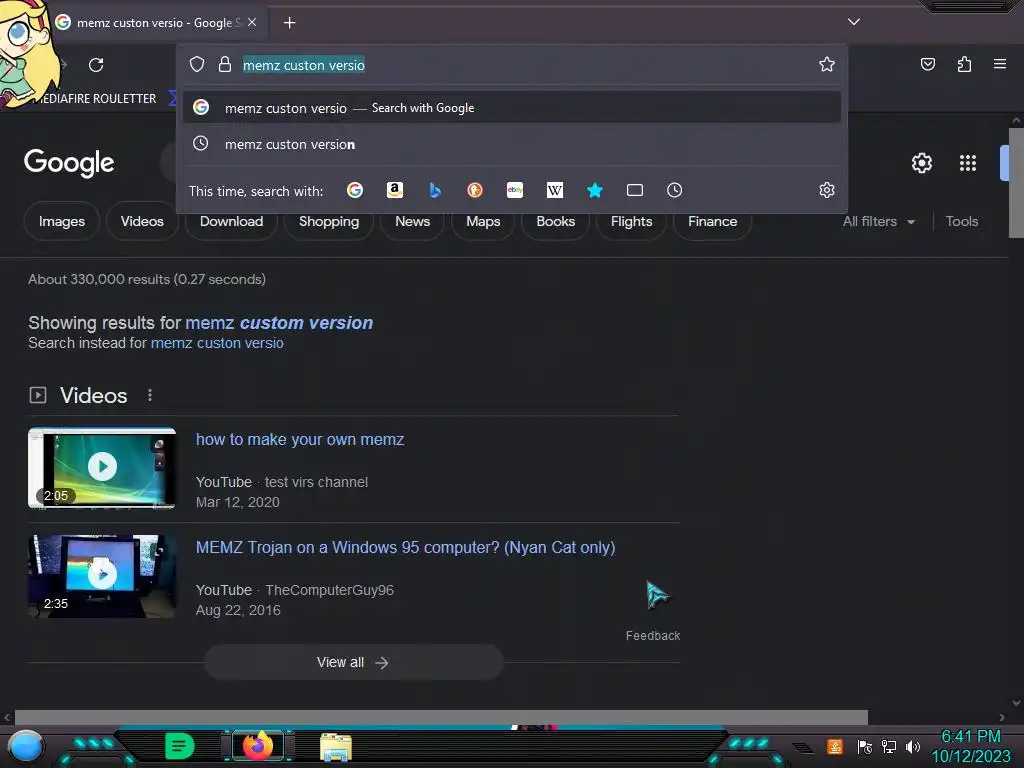
Task: Search history with the clock icon
Action: click(x=675, y=190)
